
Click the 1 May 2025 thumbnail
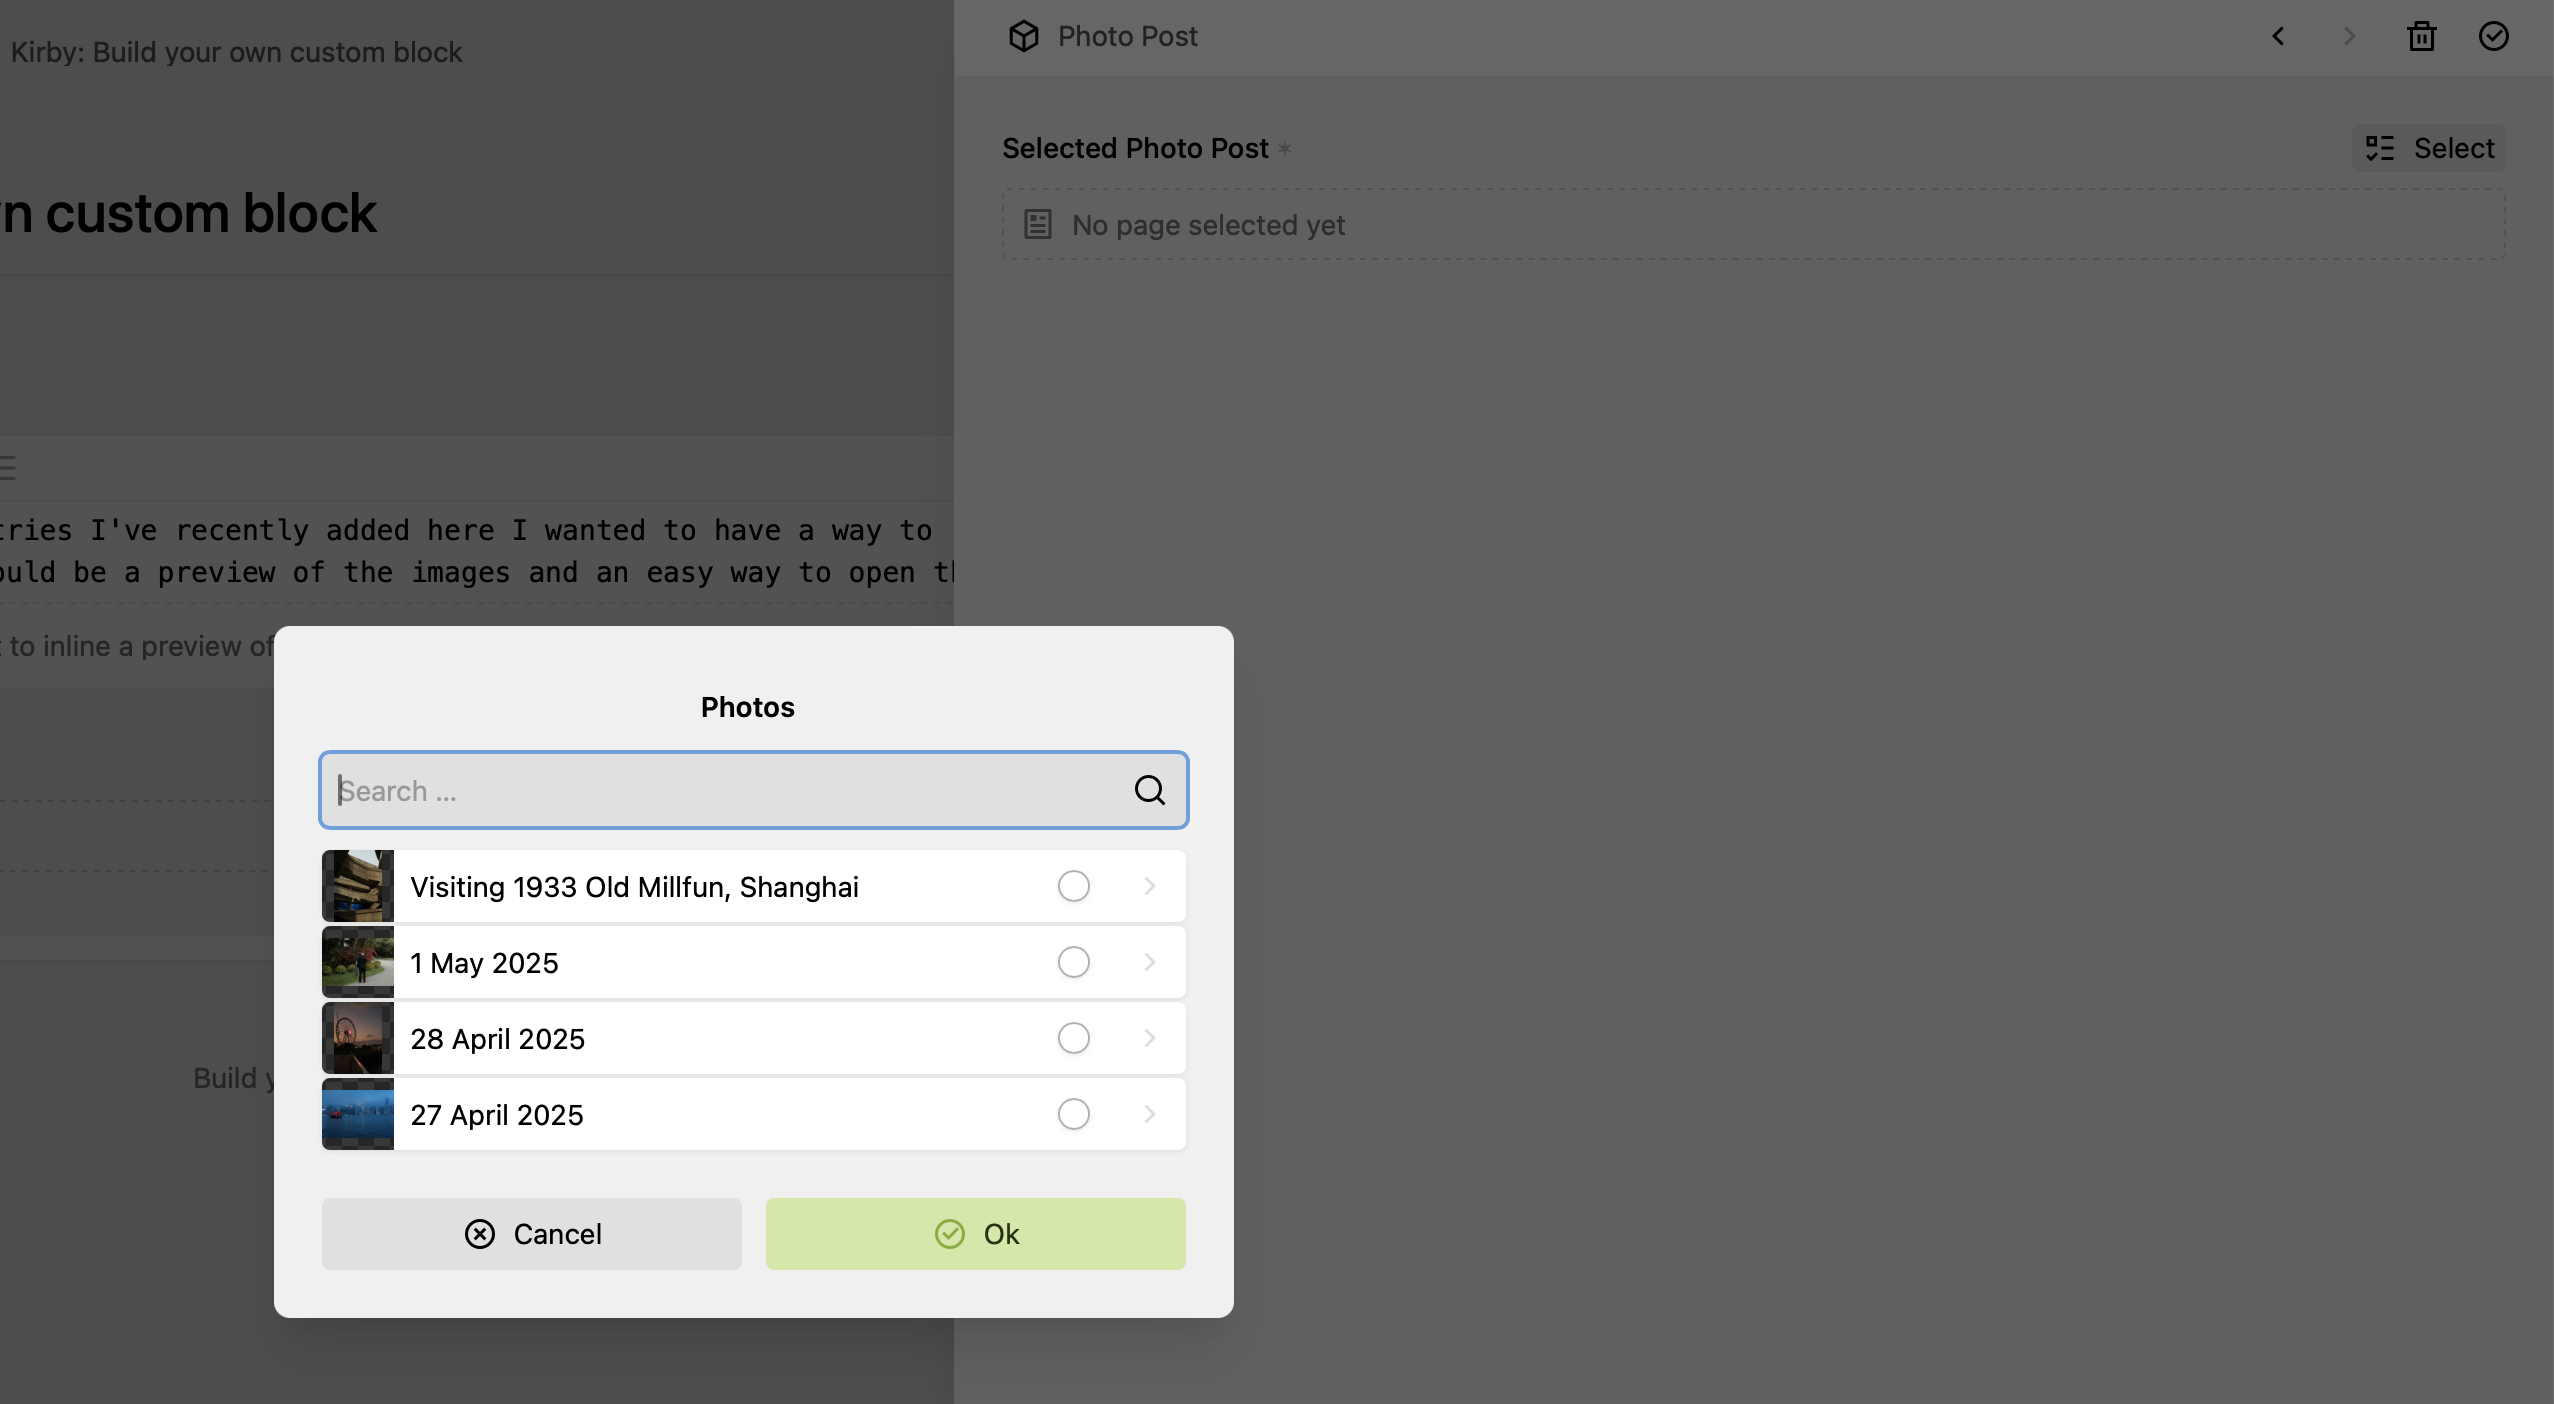coord(357,962)
